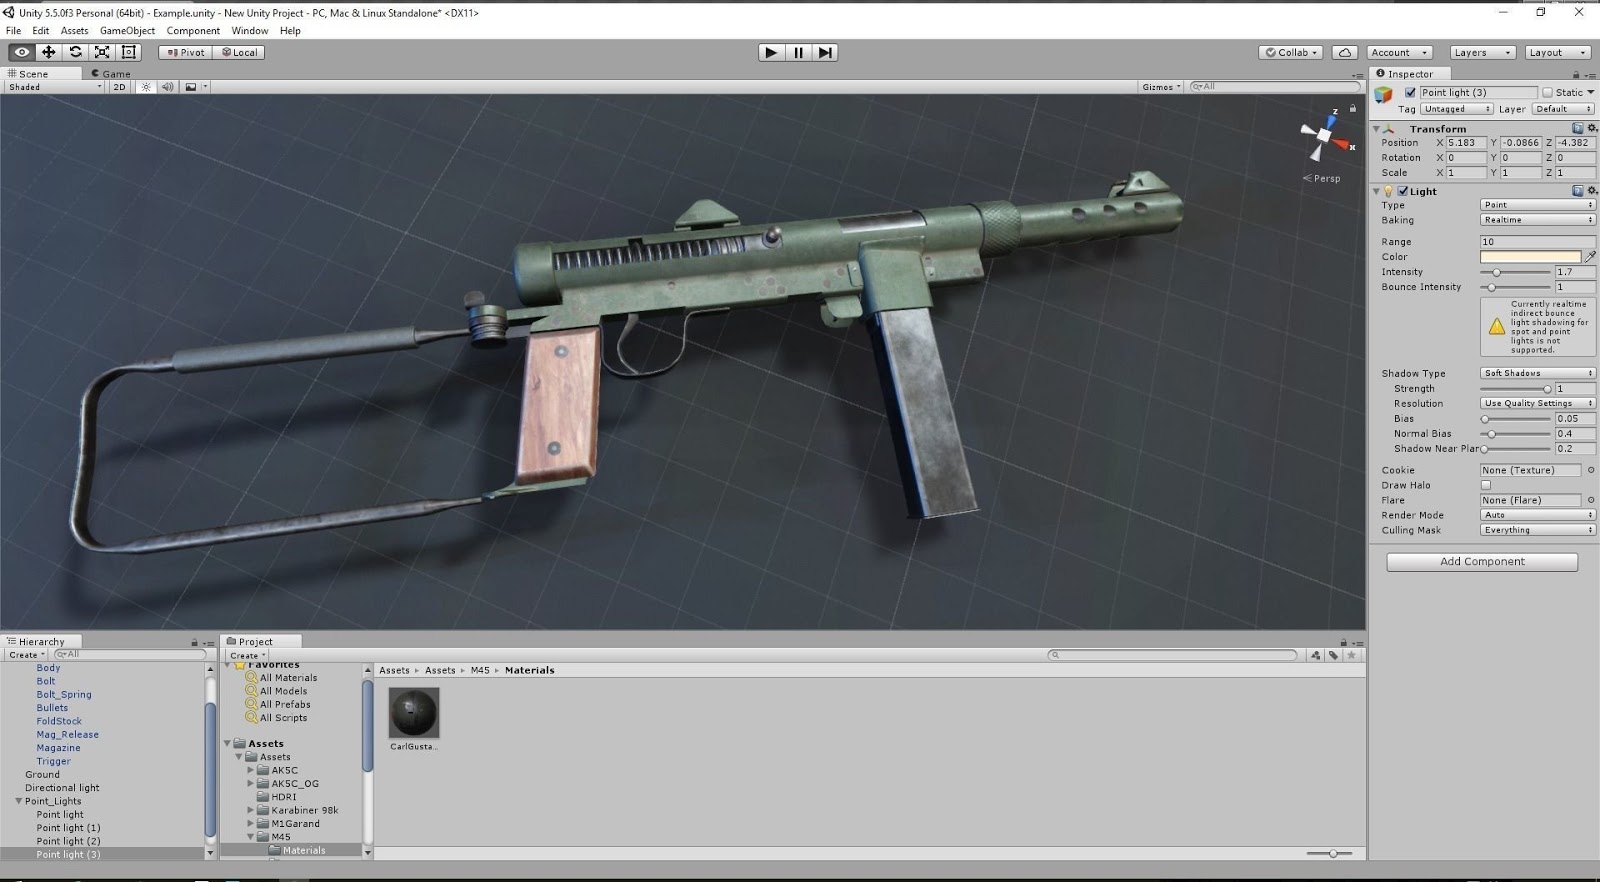Open the Flare object picker
Screen dimensions: 1600x882
(1590, 500)
